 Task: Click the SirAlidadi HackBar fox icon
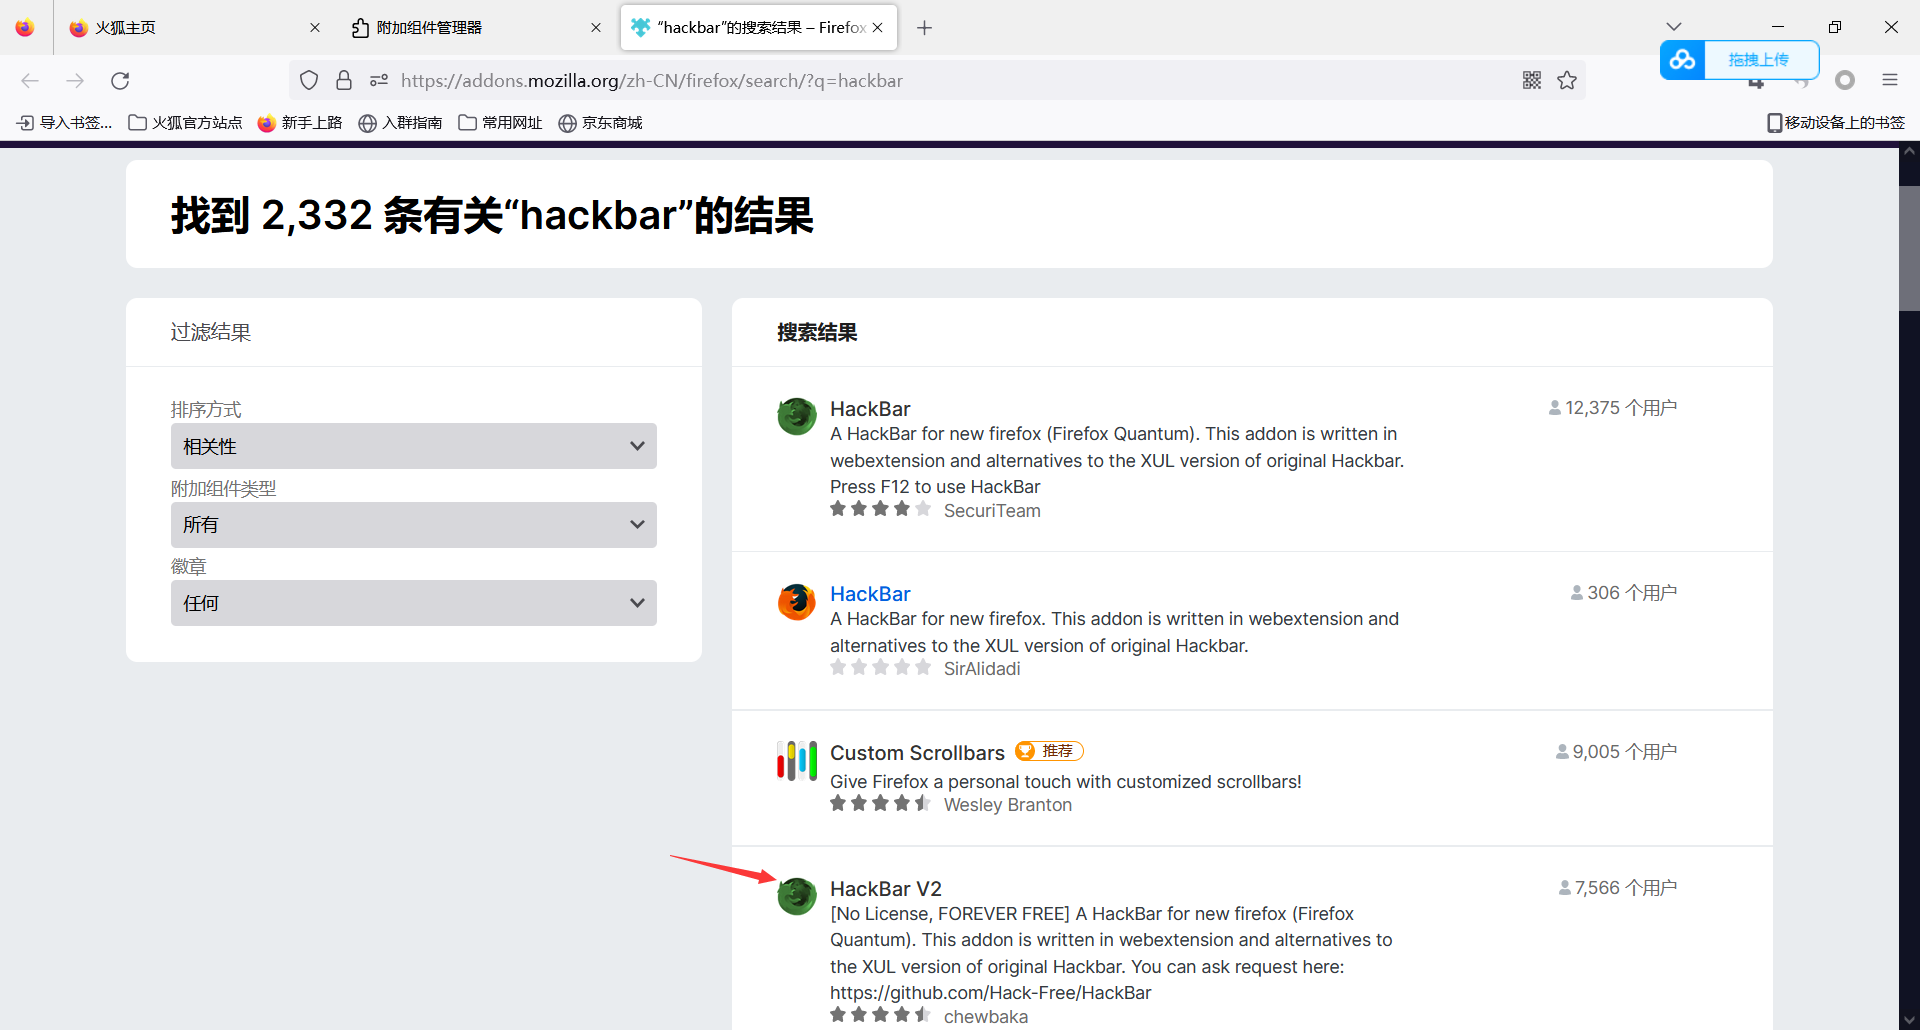click(797, 602)
